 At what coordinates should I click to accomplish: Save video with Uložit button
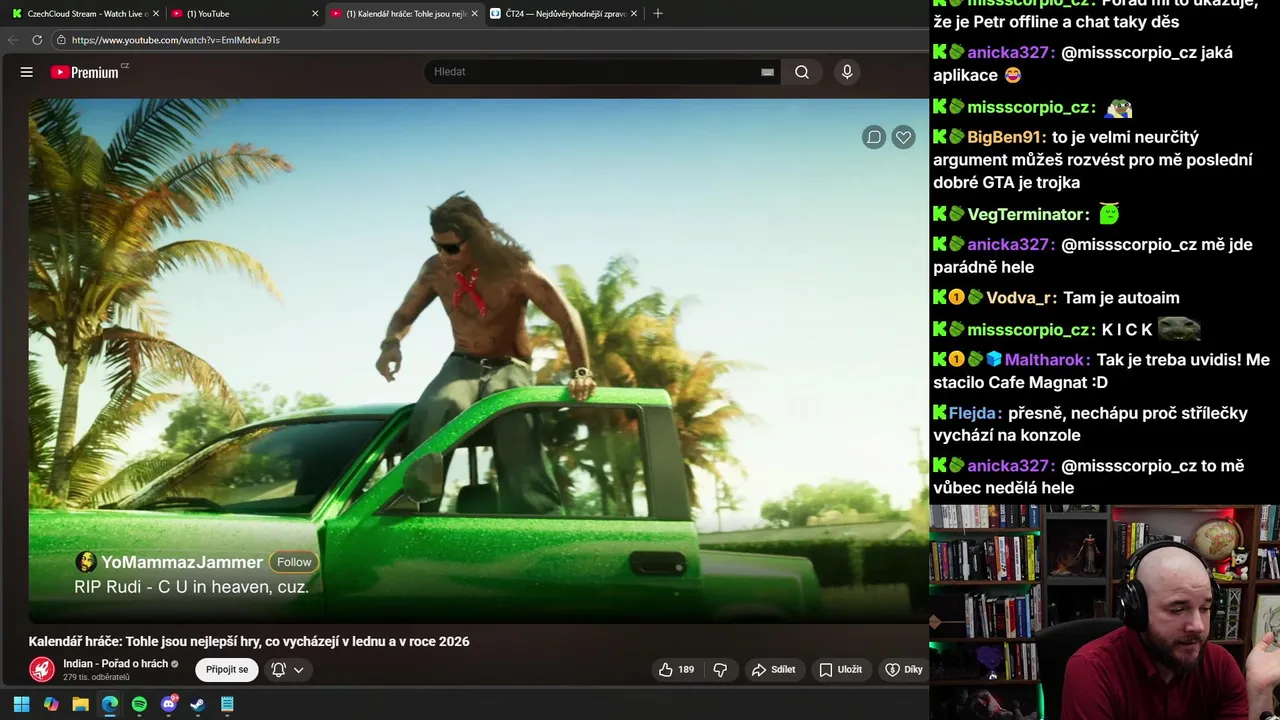coord(840,670)
